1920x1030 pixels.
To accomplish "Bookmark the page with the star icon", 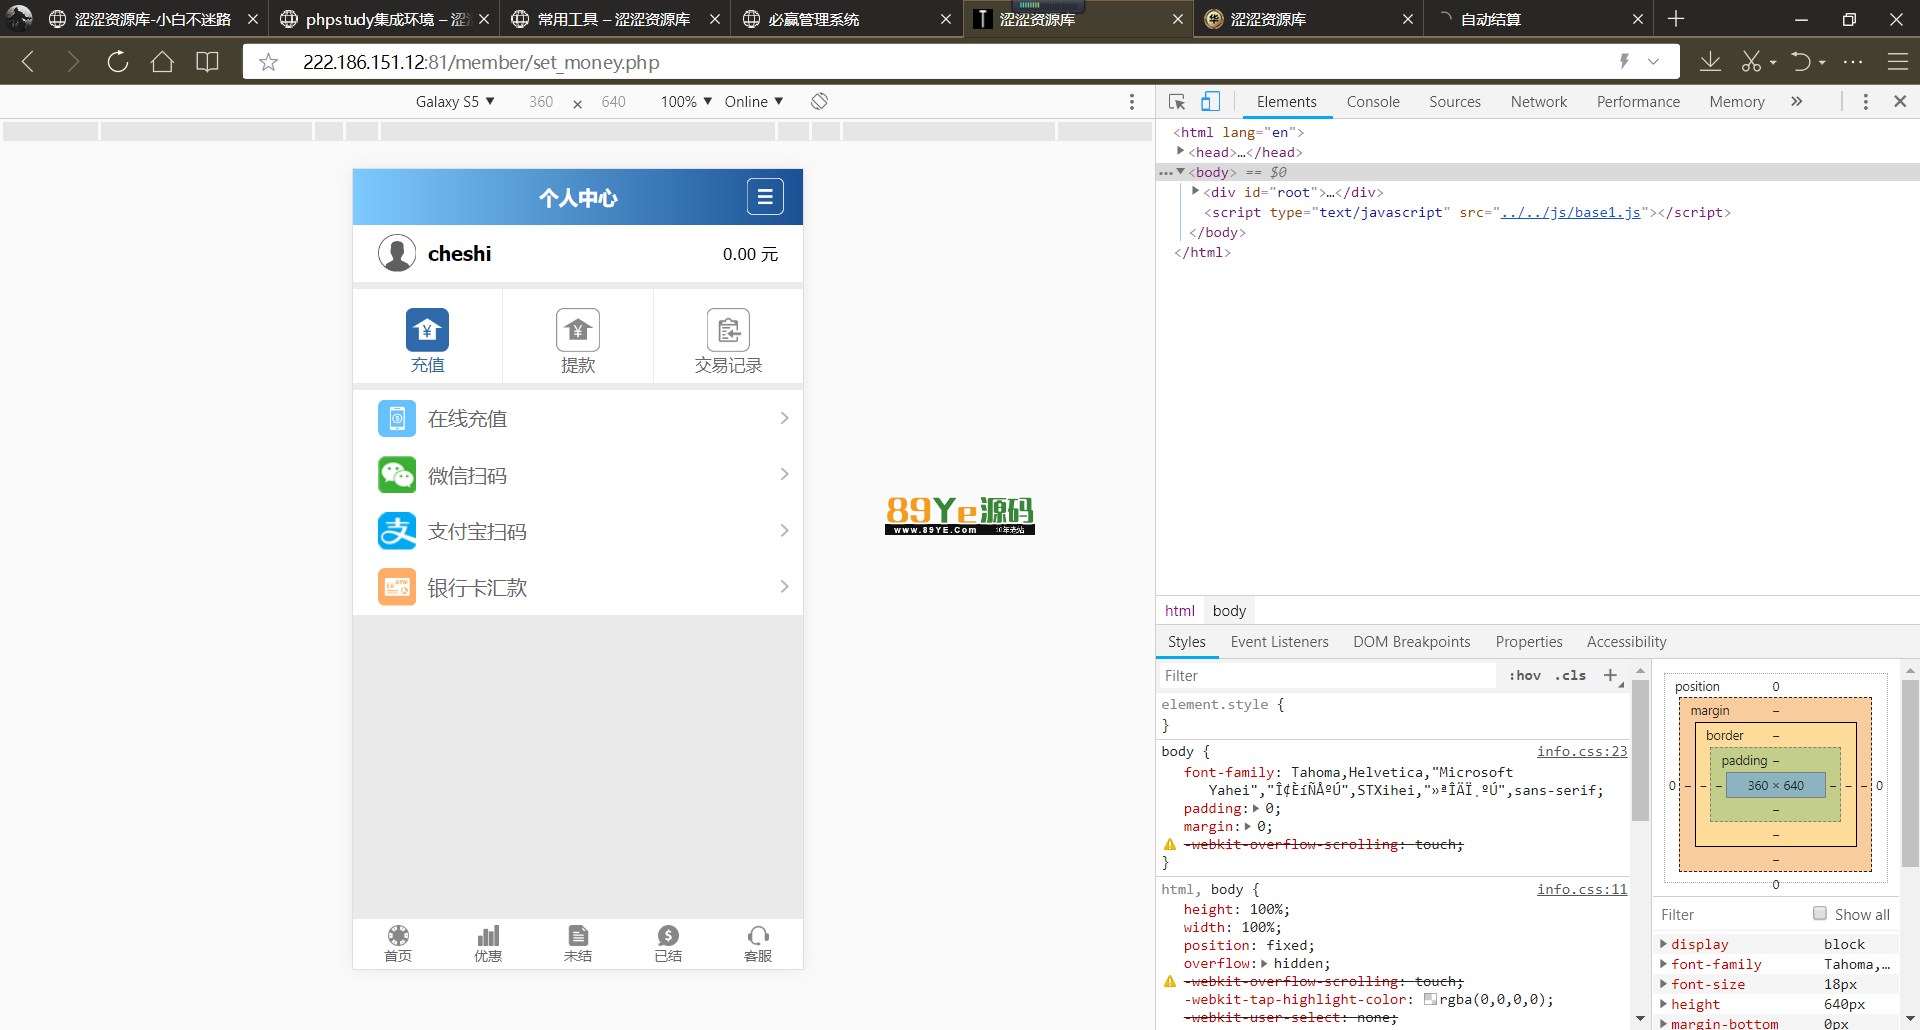I will pyautogui.click(x=268, y=62).
